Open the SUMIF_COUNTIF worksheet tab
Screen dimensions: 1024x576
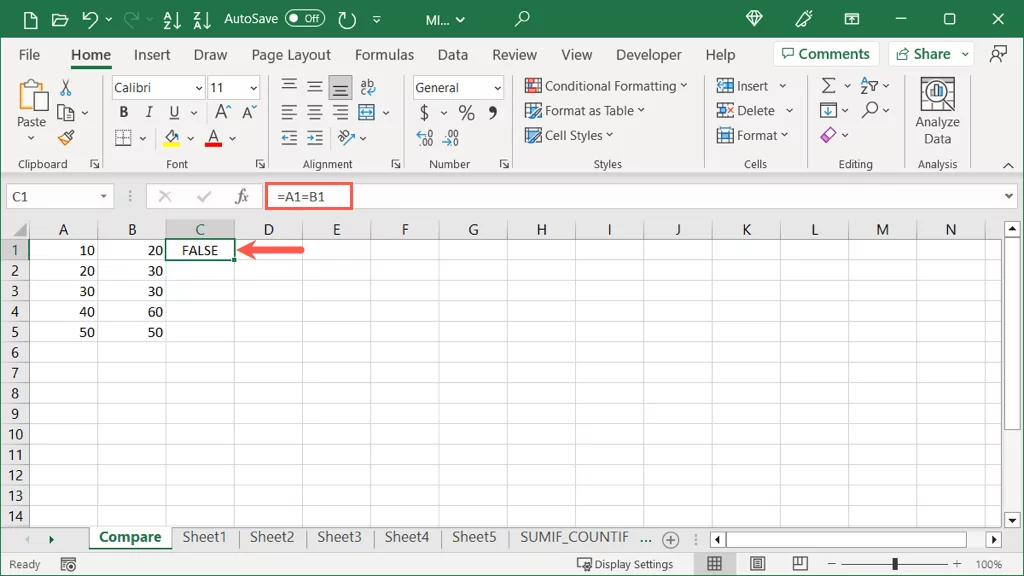point(574,537)
